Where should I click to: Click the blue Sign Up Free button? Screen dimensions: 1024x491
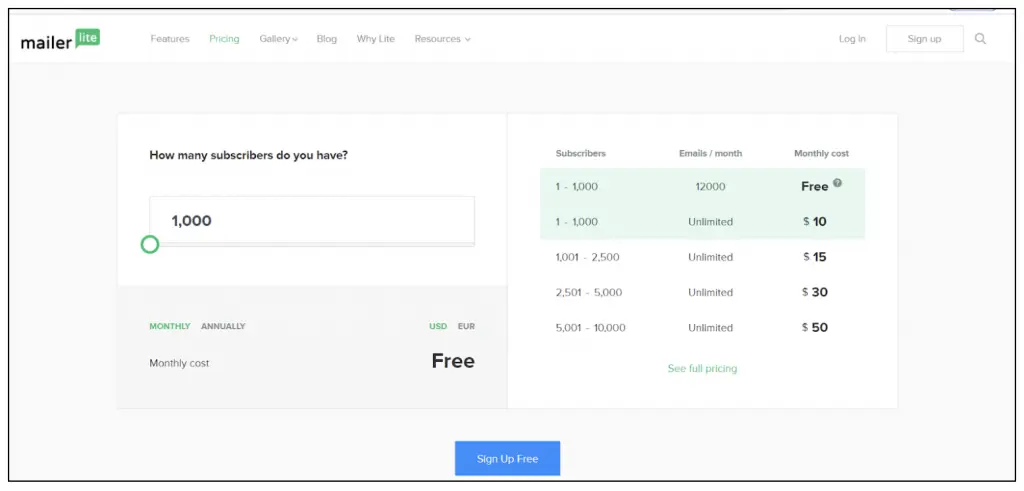coord(507,458)
